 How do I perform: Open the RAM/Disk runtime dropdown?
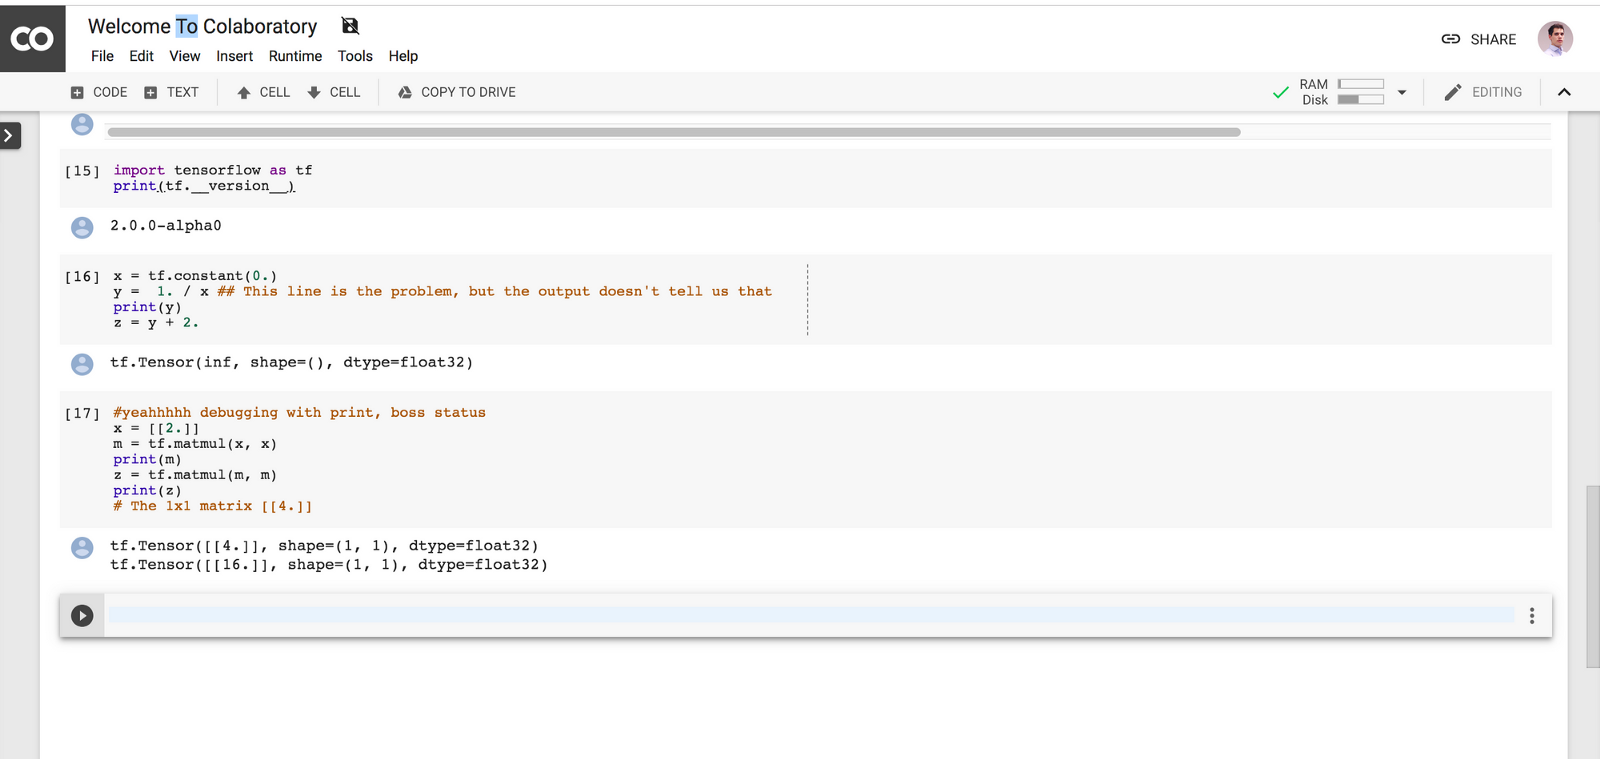tap(1401, 92)
